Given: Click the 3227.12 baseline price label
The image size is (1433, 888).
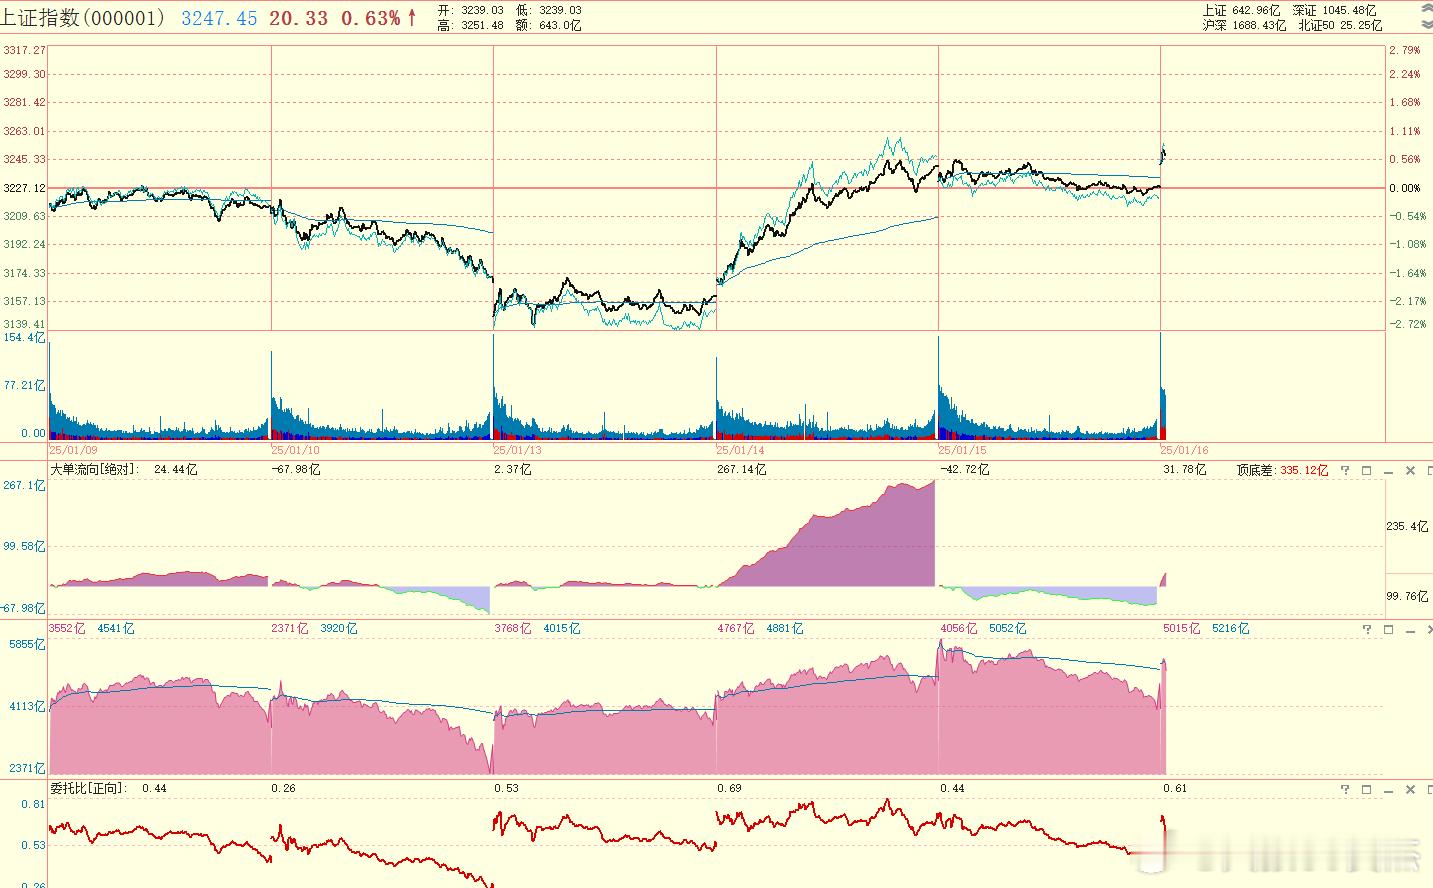Looking at the screenshot, I should coord(24,188).
